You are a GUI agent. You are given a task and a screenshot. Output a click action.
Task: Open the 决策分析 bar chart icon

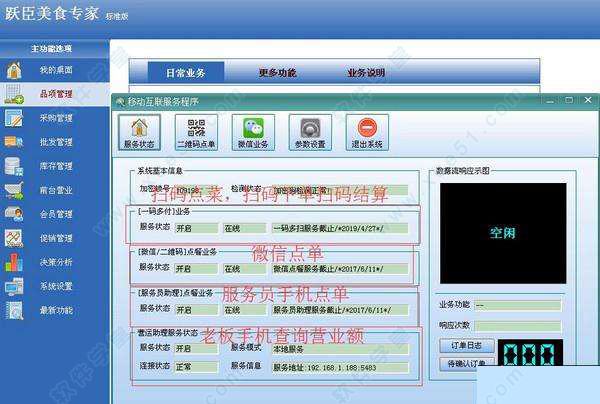pos(14,262)
